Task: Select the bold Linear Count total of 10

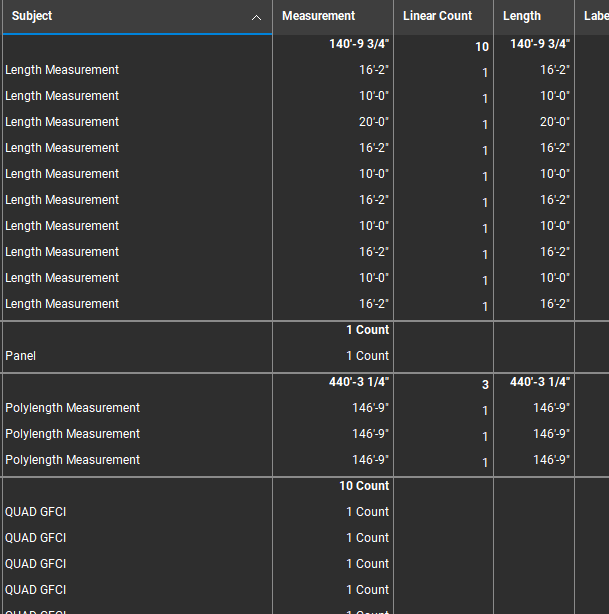Action: point(482,47)
